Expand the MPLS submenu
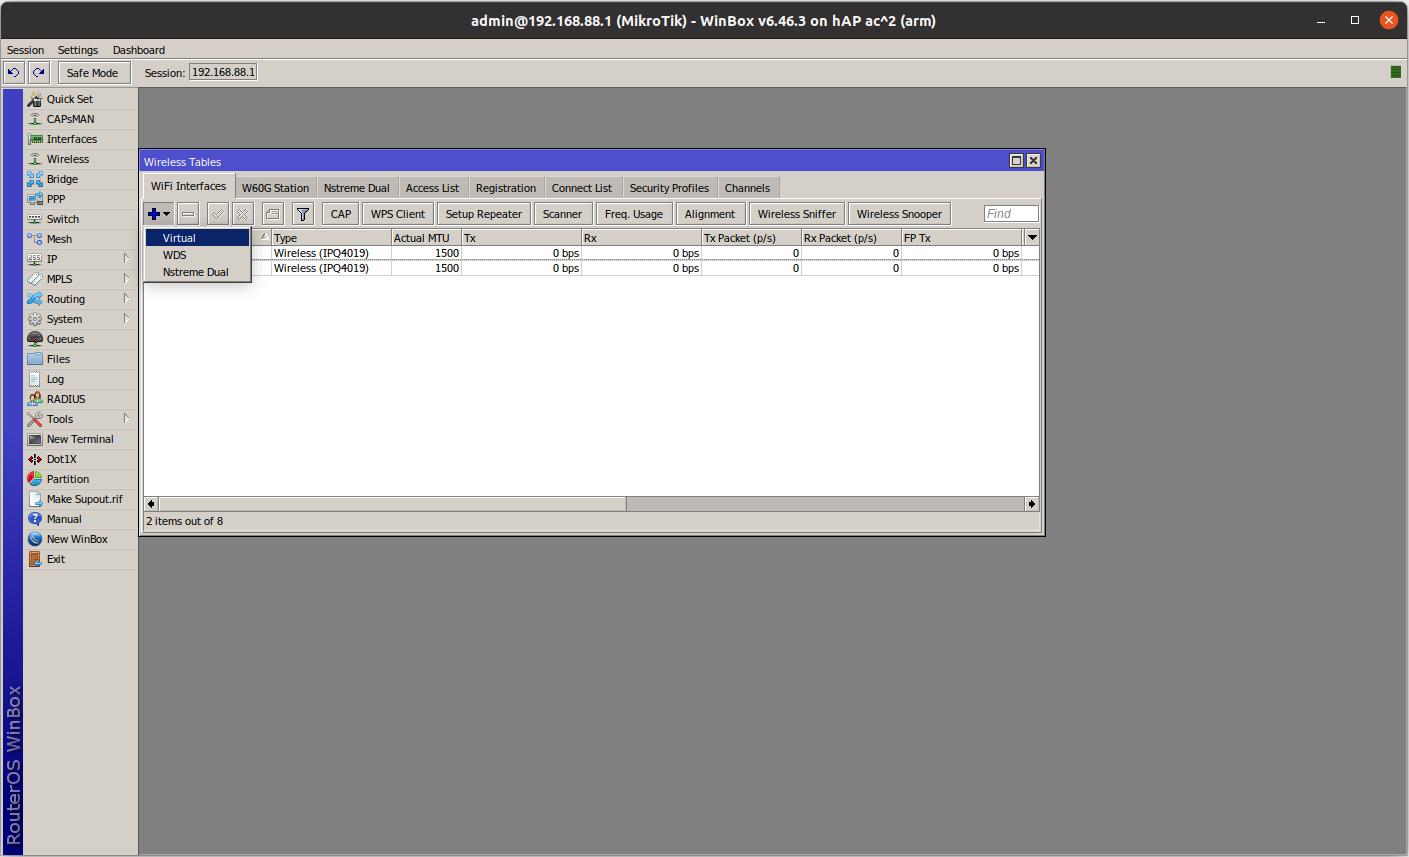1409x857 pixels. (126, 279)
